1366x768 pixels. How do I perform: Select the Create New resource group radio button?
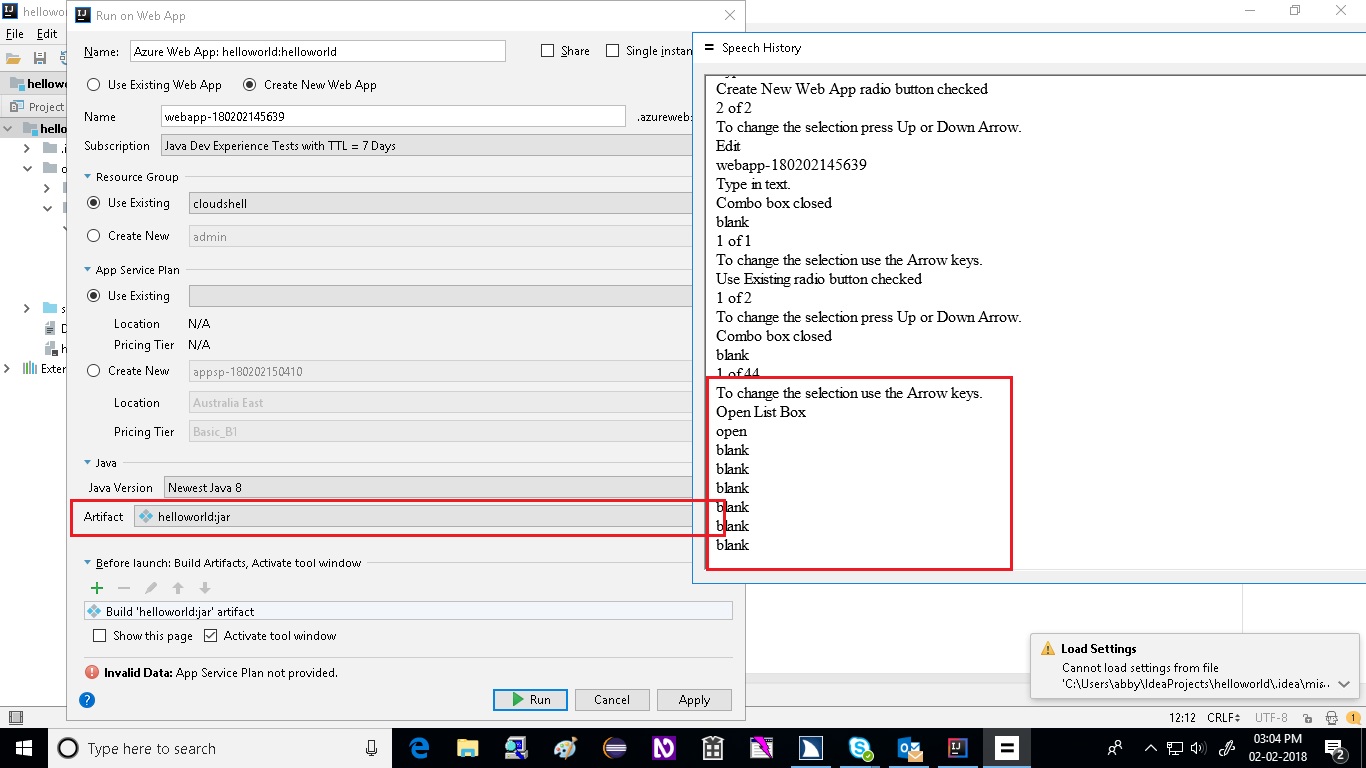click(93, 236)
